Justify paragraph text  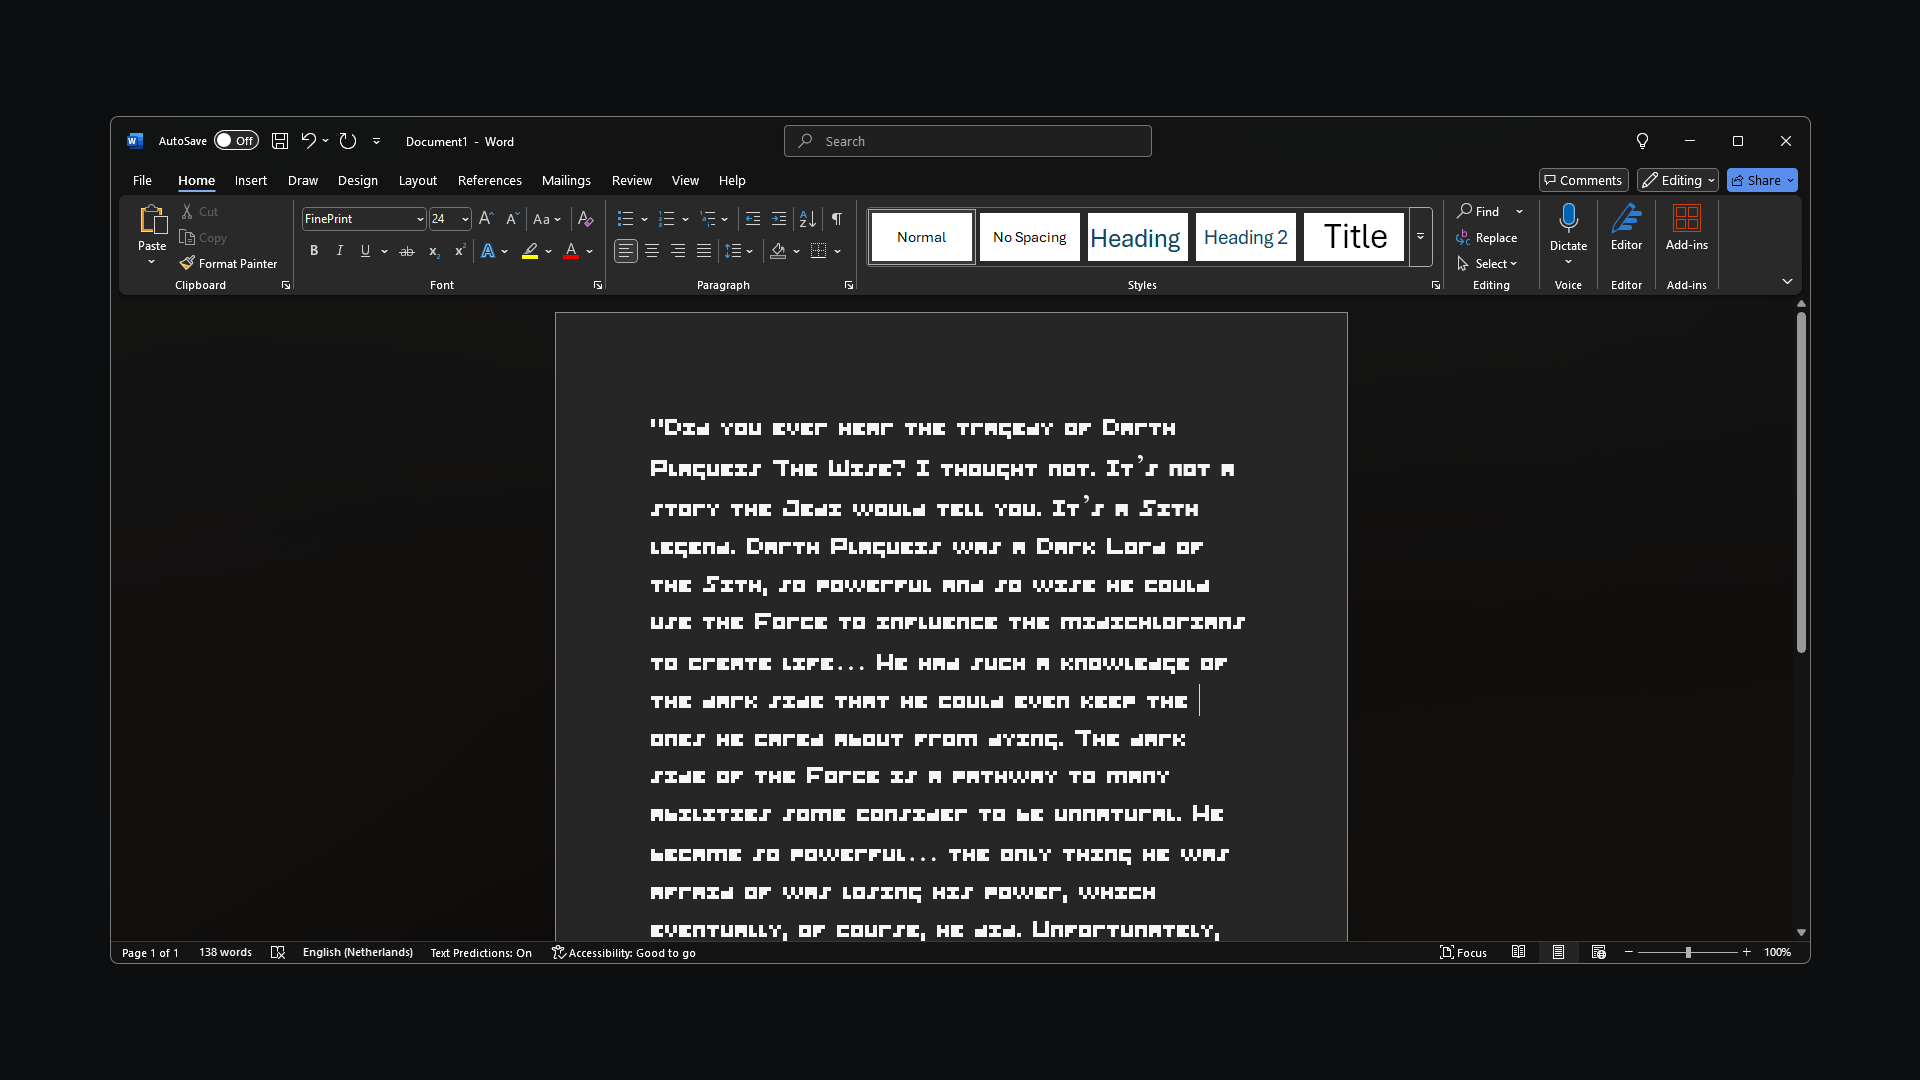704,251
